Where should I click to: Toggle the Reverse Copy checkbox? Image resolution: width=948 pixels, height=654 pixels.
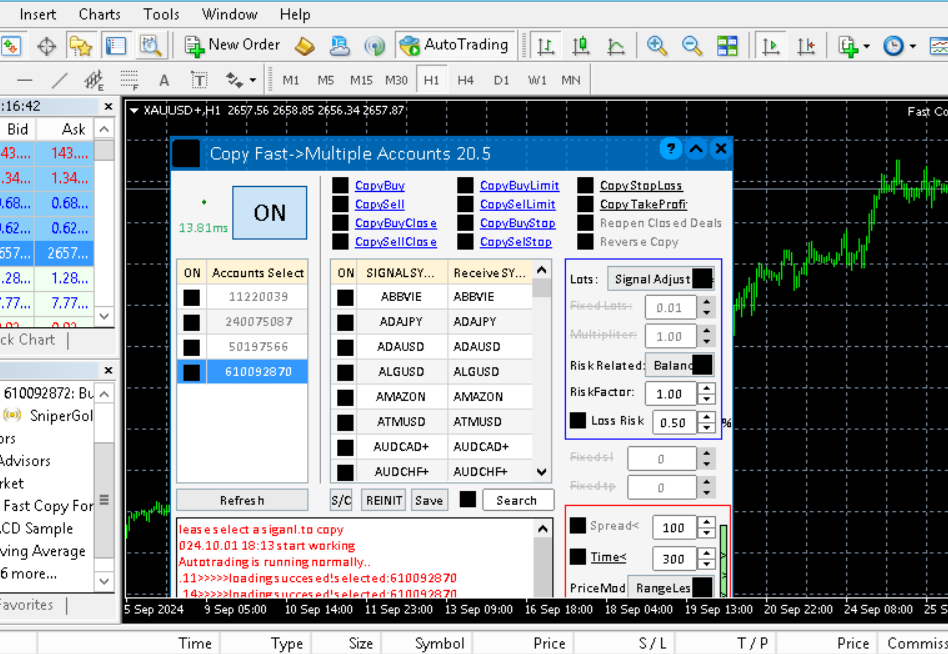pyautogui.click(x=585, y=242)
